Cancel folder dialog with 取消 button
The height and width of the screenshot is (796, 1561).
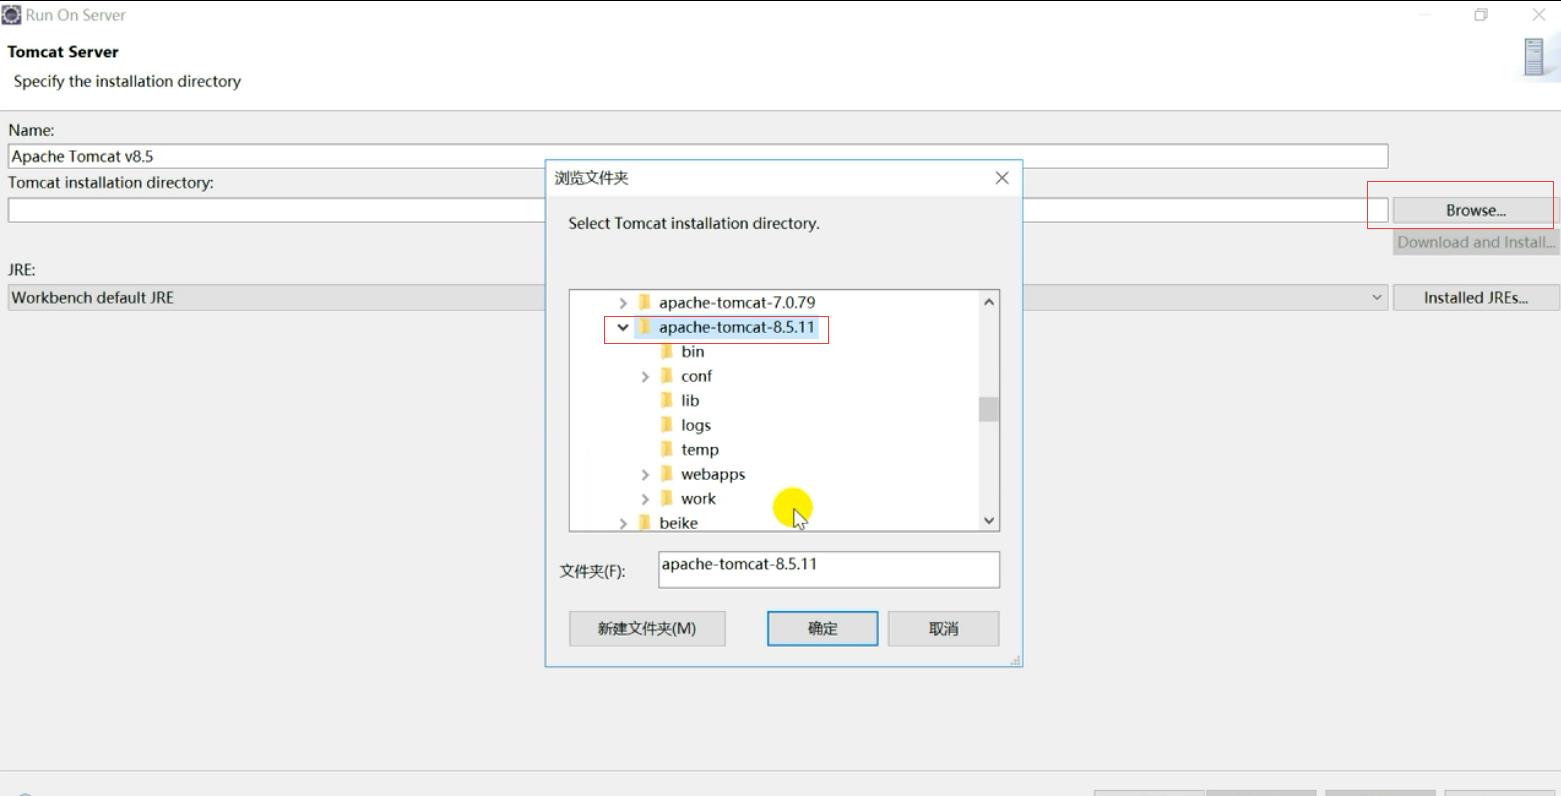[x=943, y=628]
